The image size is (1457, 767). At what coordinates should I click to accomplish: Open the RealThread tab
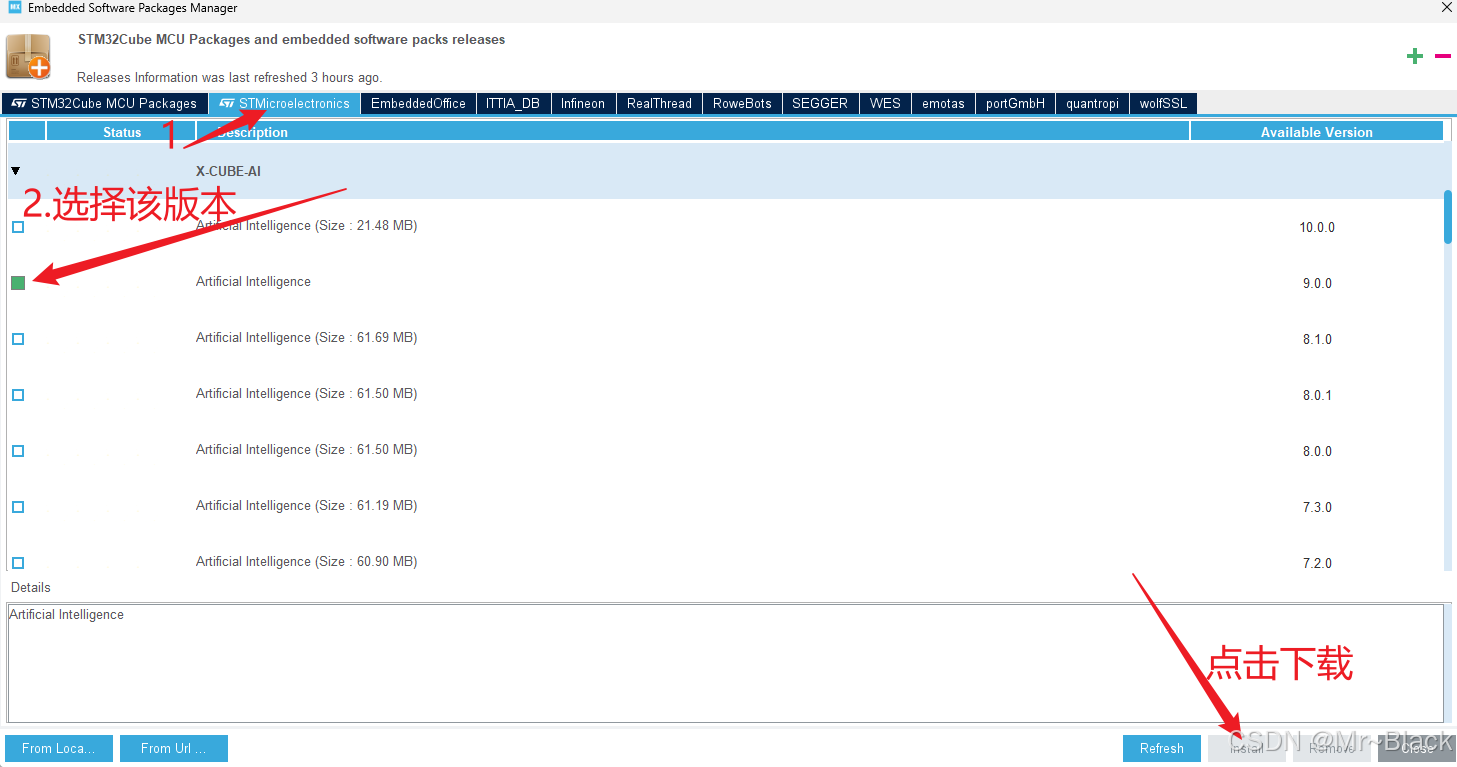[659, 103]
